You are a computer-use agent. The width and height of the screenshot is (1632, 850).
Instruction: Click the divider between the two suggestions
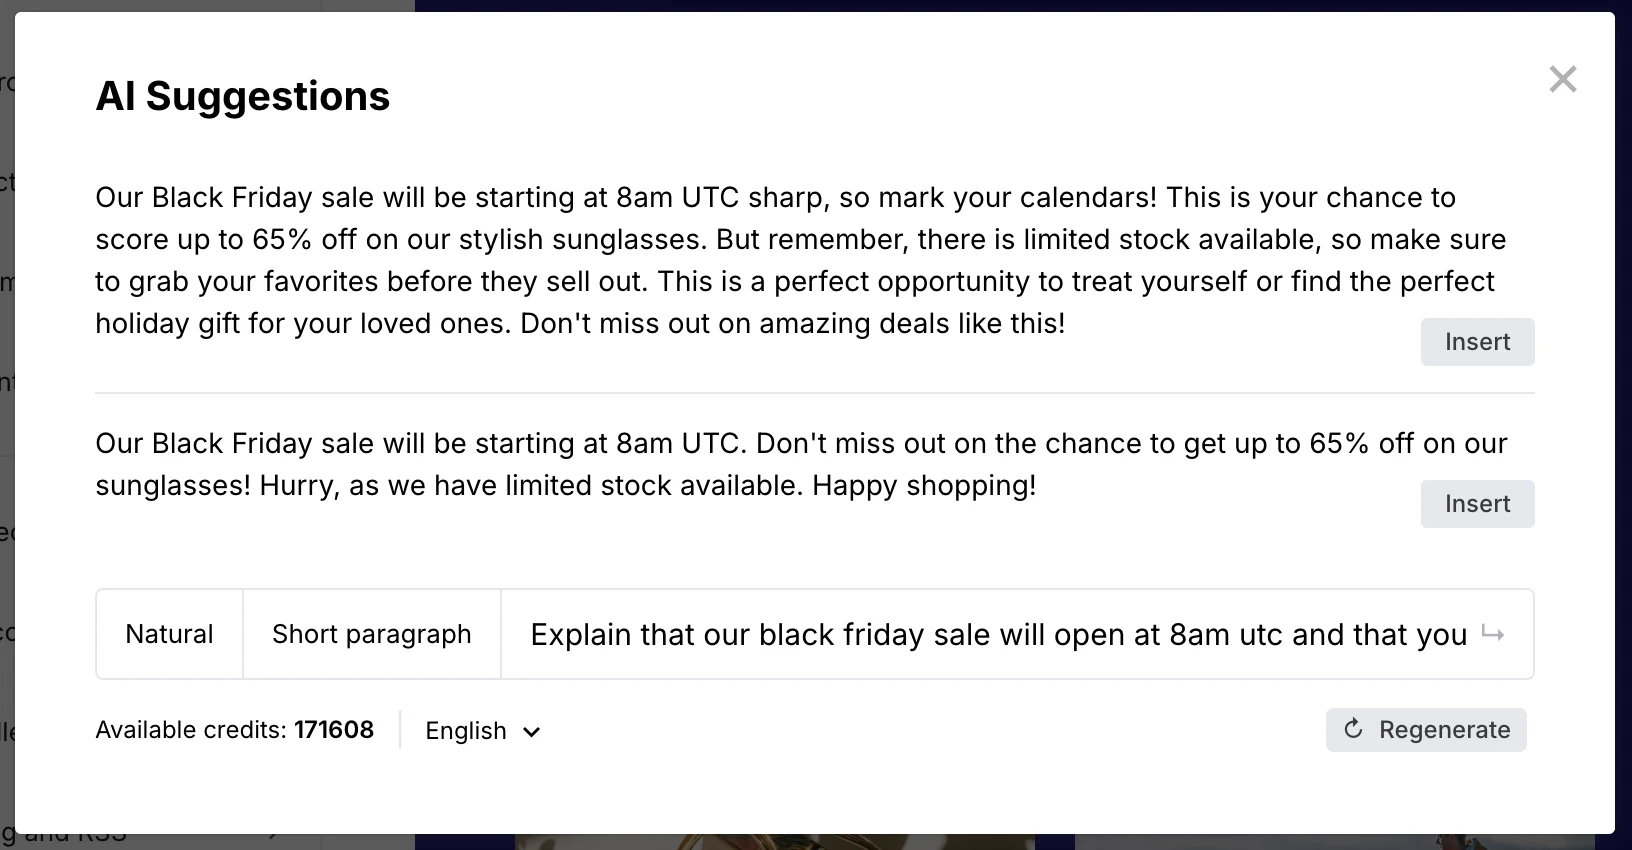(x=814, y=393)
